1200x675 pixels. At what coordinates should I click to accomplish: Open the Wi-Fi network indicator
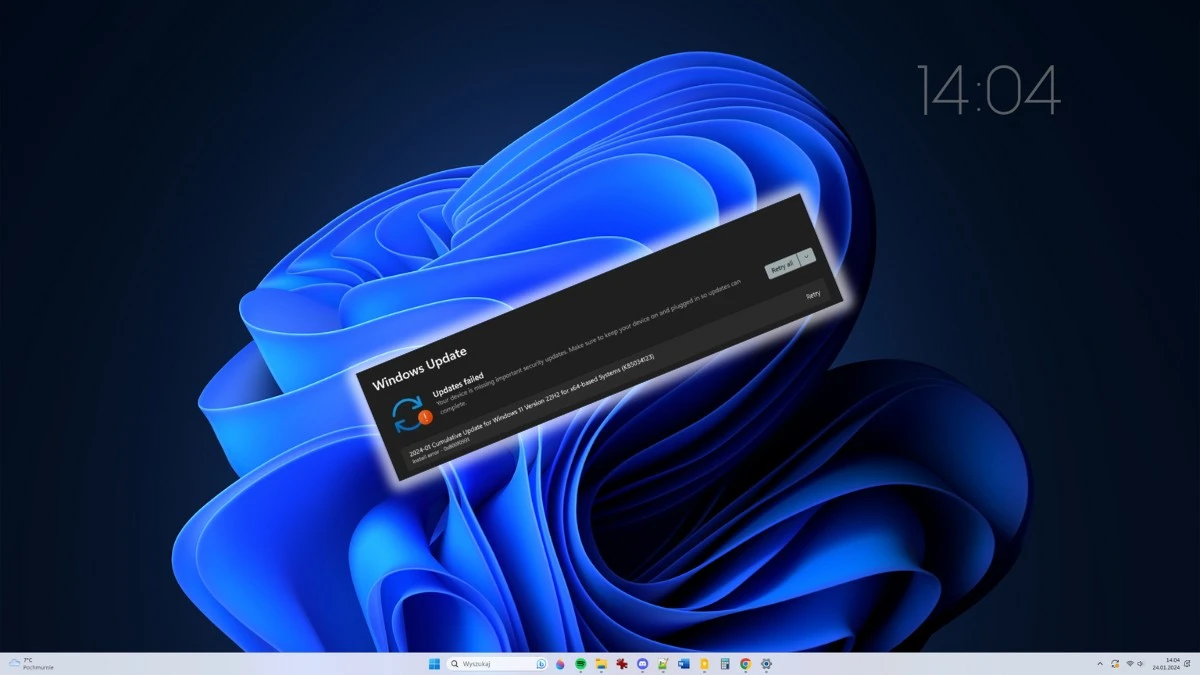pos(1130,663)
